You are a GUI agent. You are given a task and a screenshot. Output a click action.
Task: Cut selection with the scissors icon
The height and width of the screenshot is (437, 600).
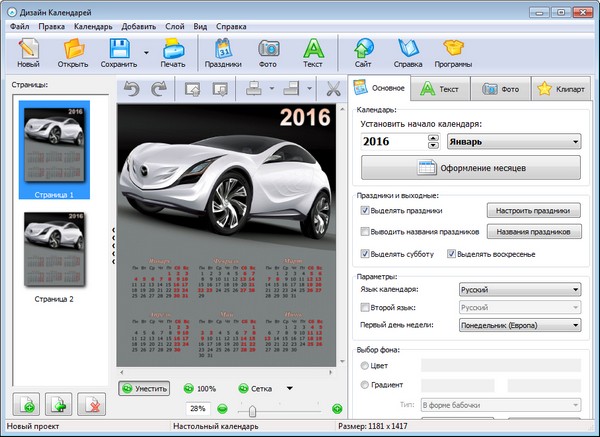[x=333, y=89]
